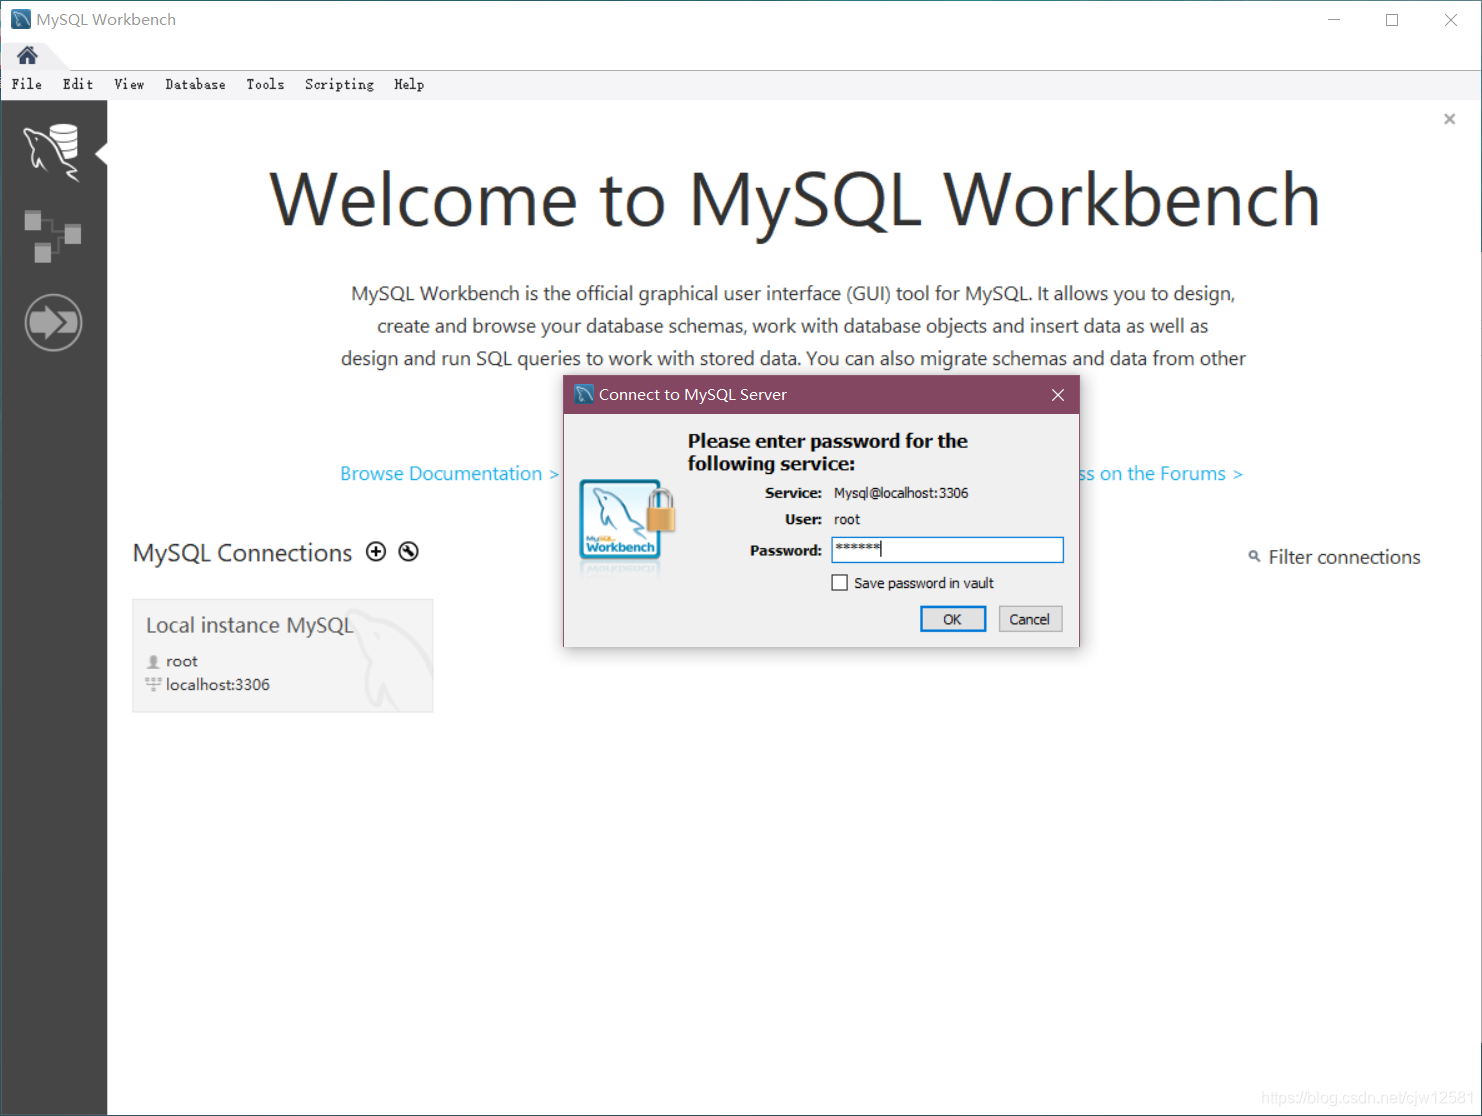
Task: Click the Filter connections search icon
Action: tap(1254, 556)
